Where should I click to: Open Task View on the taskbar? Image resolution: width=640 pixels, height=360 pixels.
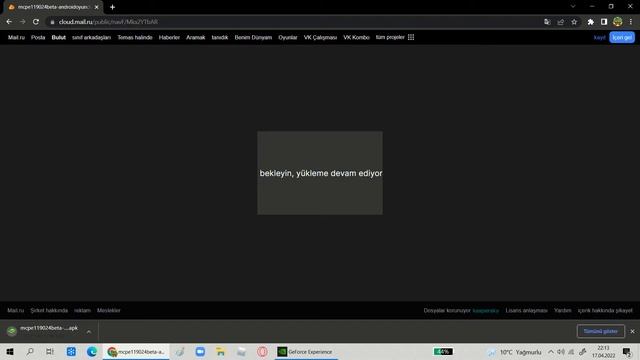tap(50, 351)
